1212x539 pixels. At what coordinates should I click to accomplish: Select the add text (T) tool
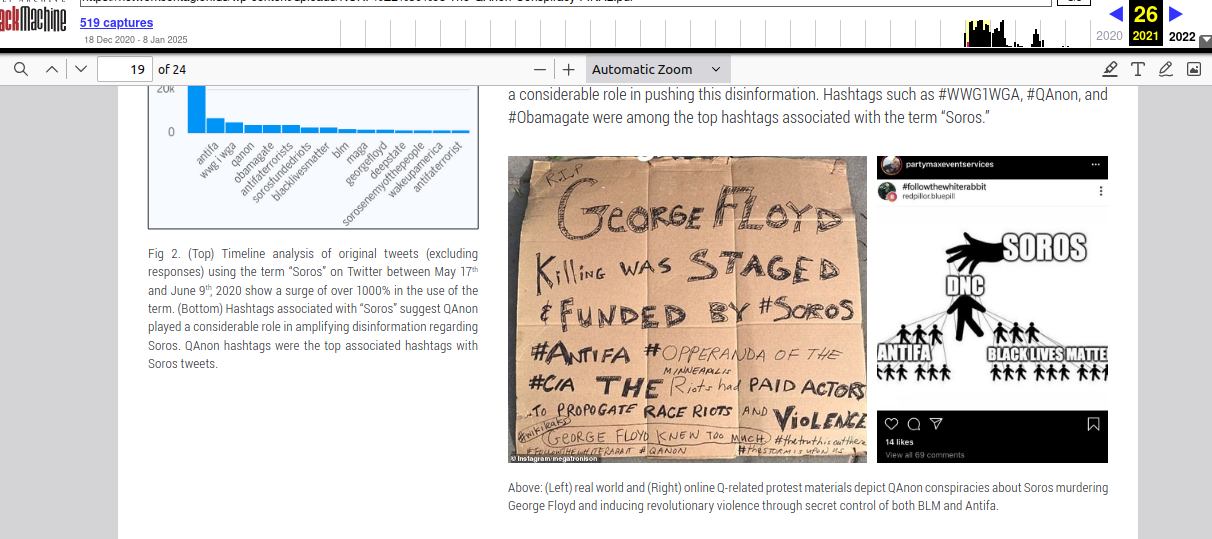[x=1138, y=69]
